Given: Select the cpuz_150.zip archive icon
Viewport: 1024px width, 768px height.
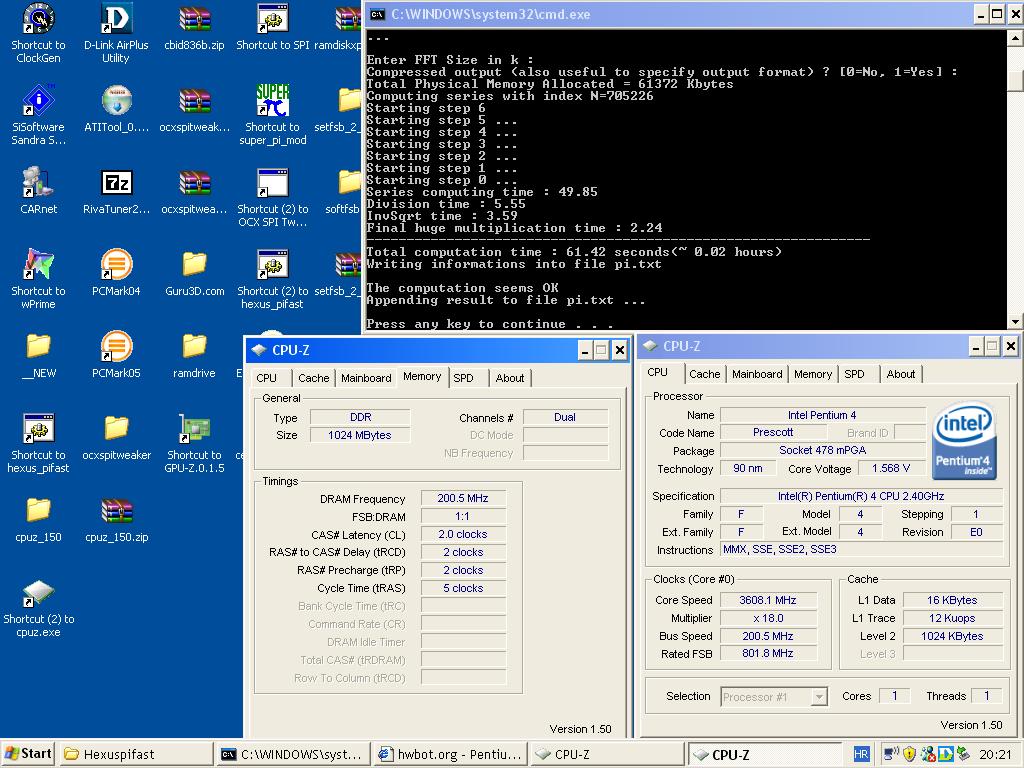Looking at the screenshot, I should [116, 511].
